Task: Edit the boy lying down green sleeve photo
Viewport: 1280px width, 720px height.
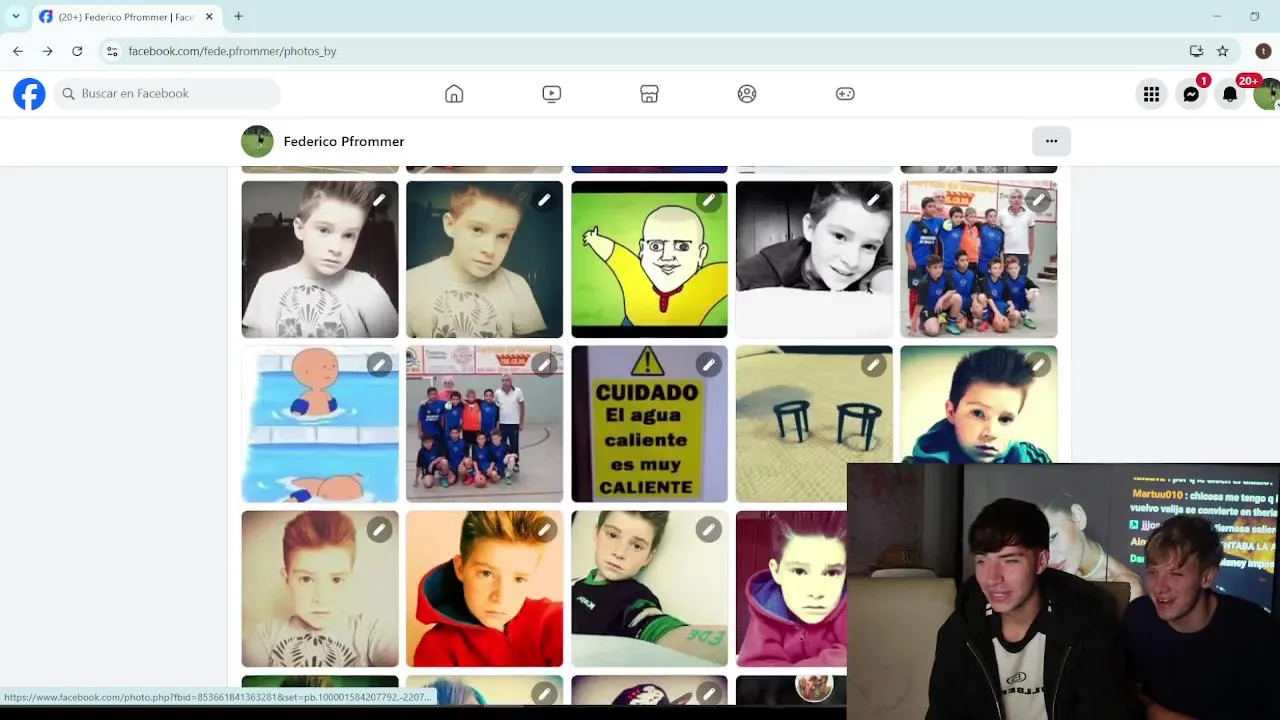Action: click(709, 530)
